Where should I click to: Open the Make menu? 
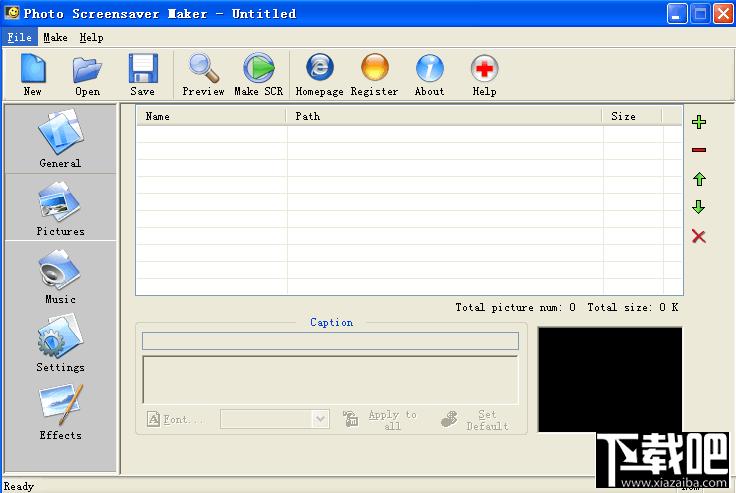[x=55, y=38]
